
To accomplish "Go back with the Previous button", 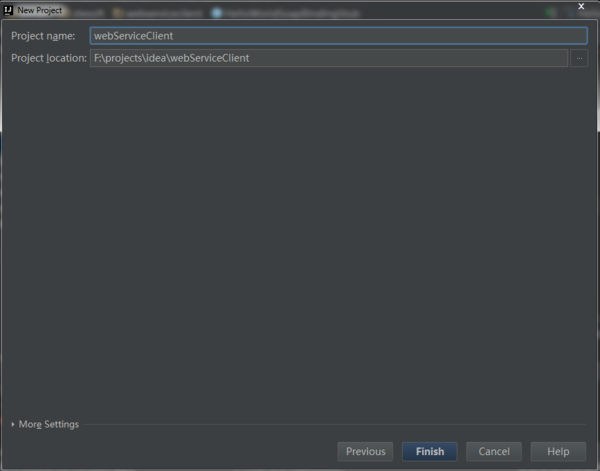I will (365, 451).
